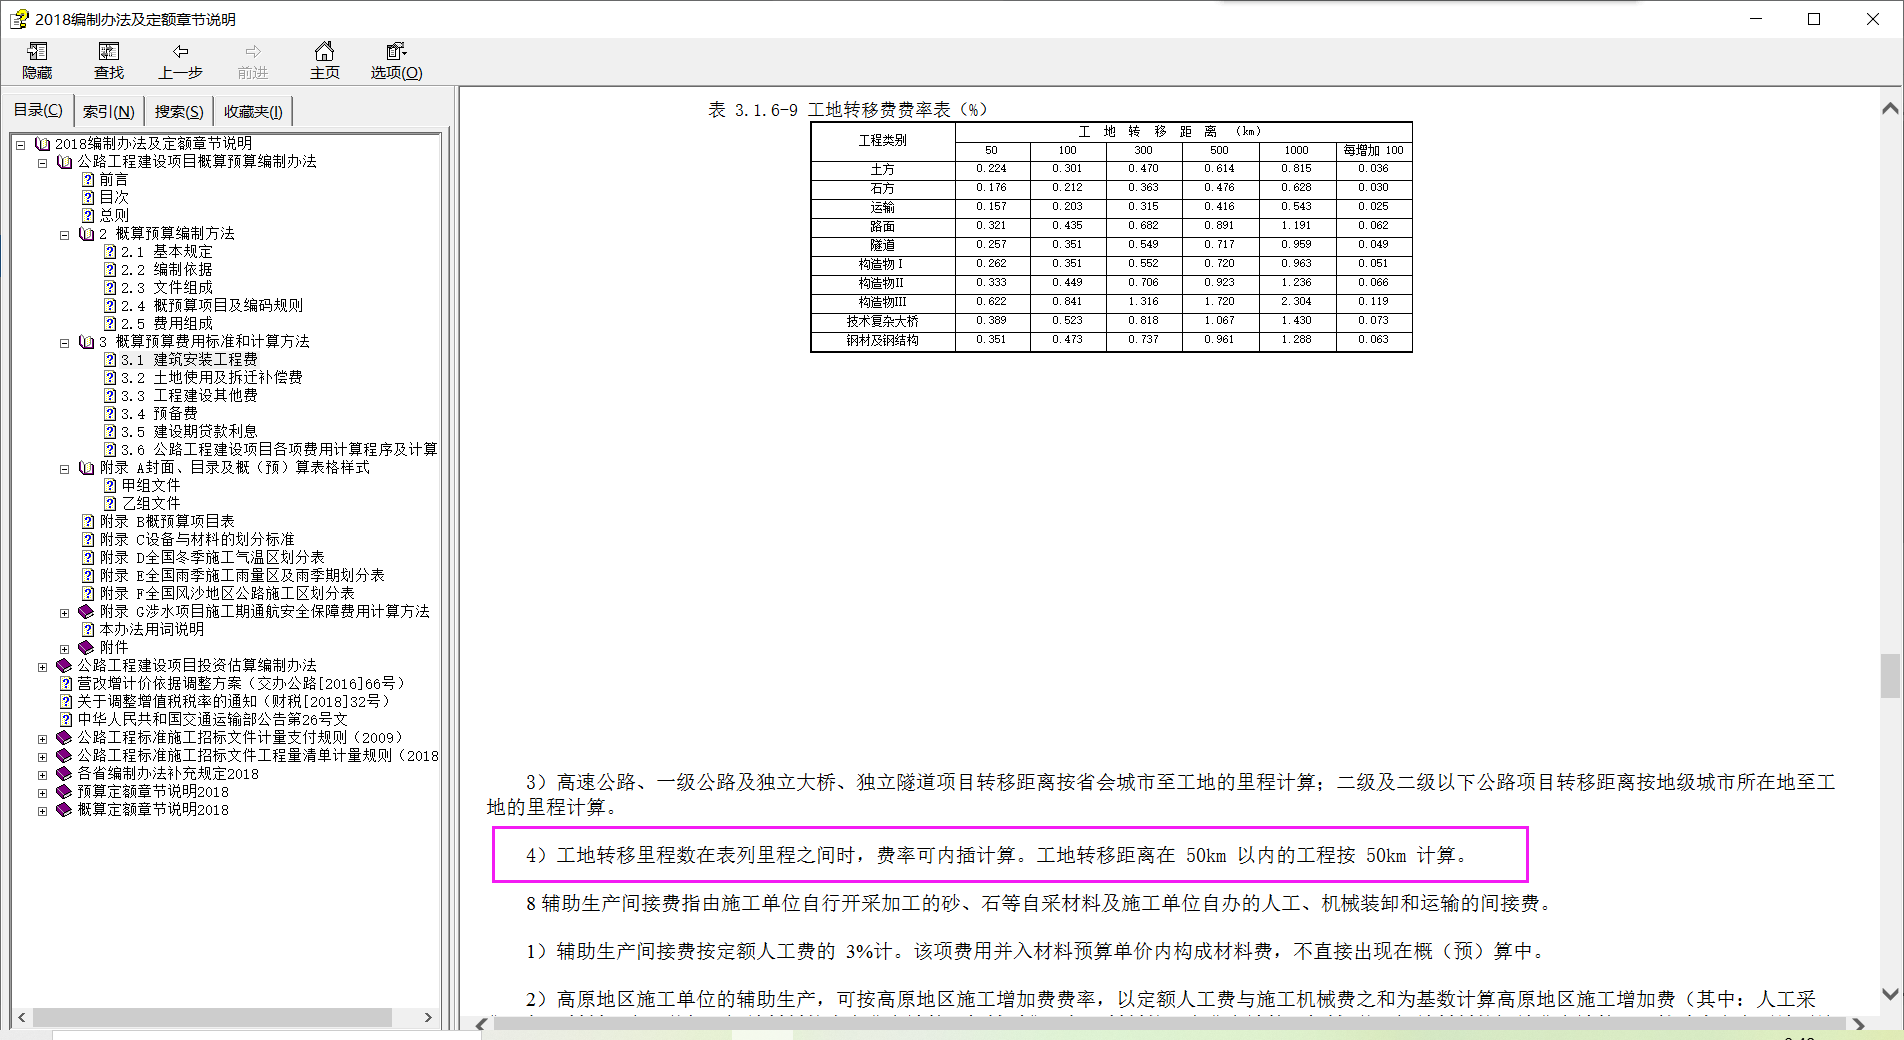Collapse the 3 概算预算费用标准和计算方法 branch
This screenshot has width=1904, height=1040.
pyautogui.click(x=65, y=343)
